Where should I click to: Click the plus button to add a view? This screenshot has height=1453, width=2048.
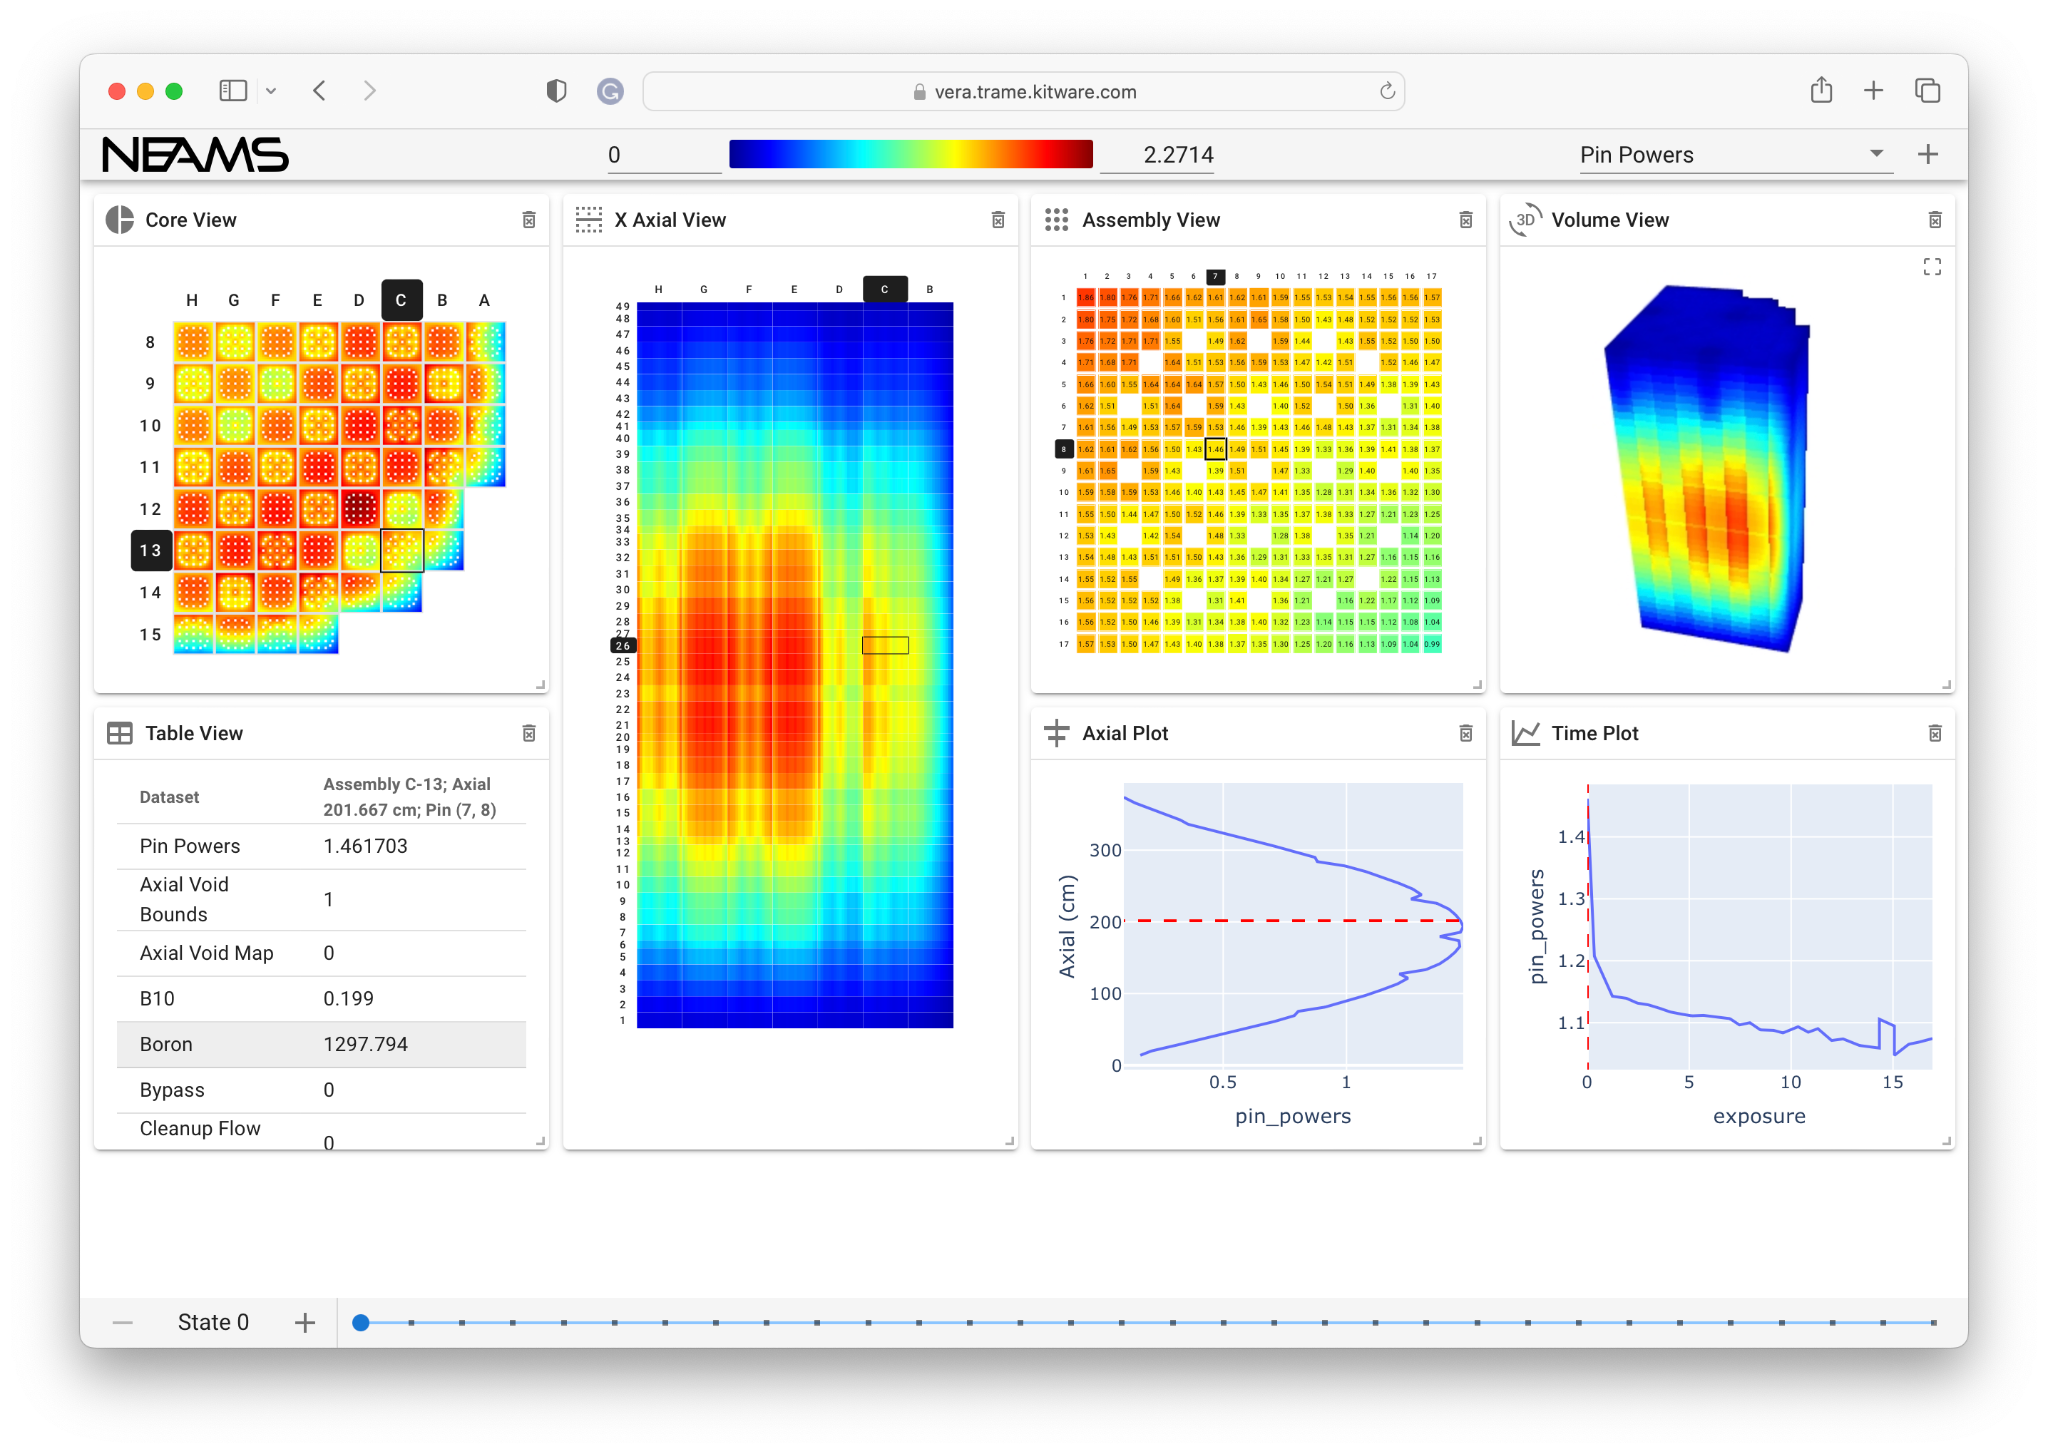[1929, 154]
